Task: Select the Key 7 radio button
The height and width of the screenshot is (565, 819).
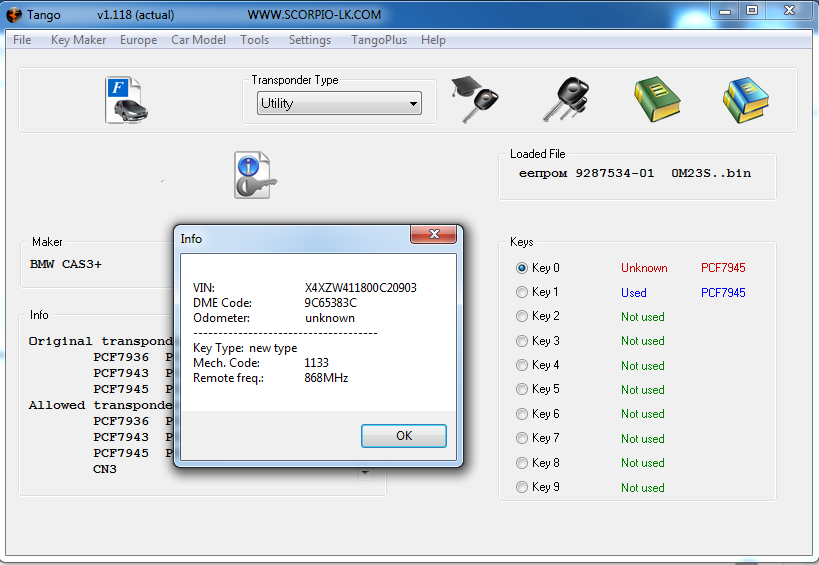Action: coord(521,438)
